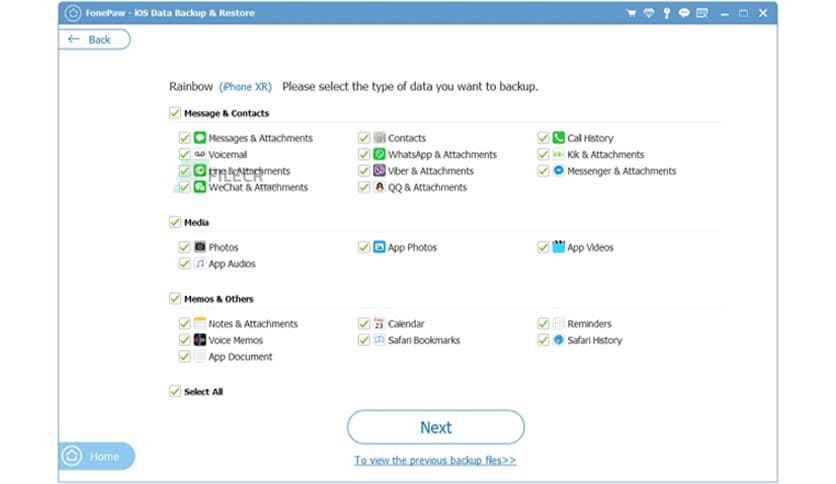This screenshot has height=484, width=836.
Task: Uncheck Viber & Attachments checkbox
Action: (364, 171)
